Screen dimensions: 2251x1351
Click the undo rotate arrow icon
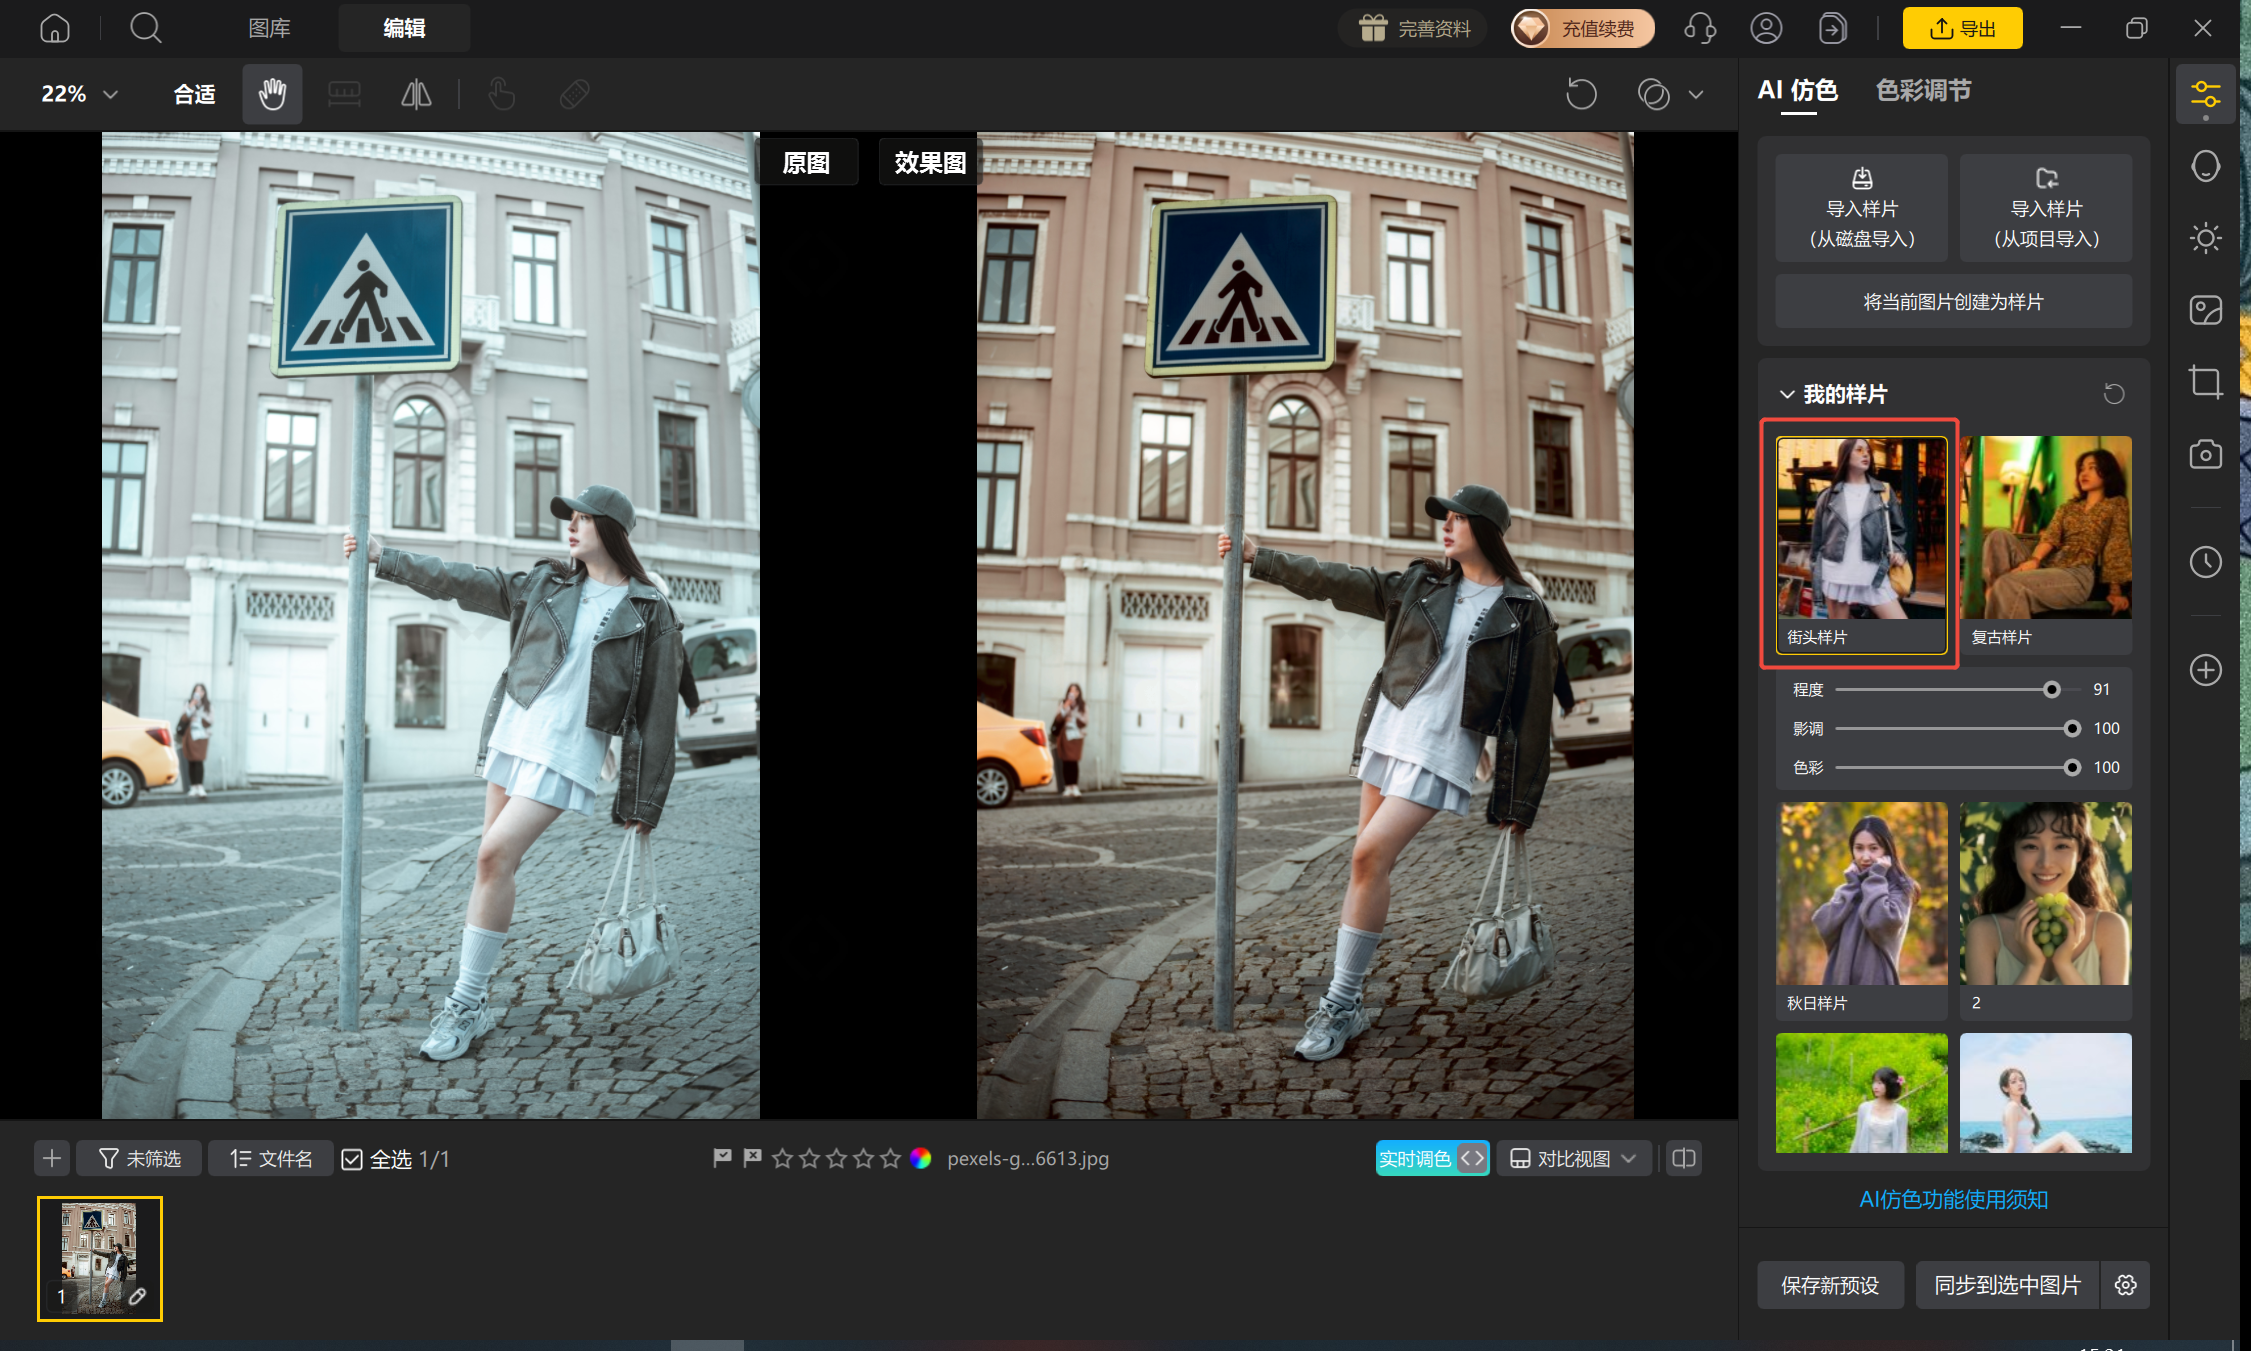click(x=1581, y=94)
